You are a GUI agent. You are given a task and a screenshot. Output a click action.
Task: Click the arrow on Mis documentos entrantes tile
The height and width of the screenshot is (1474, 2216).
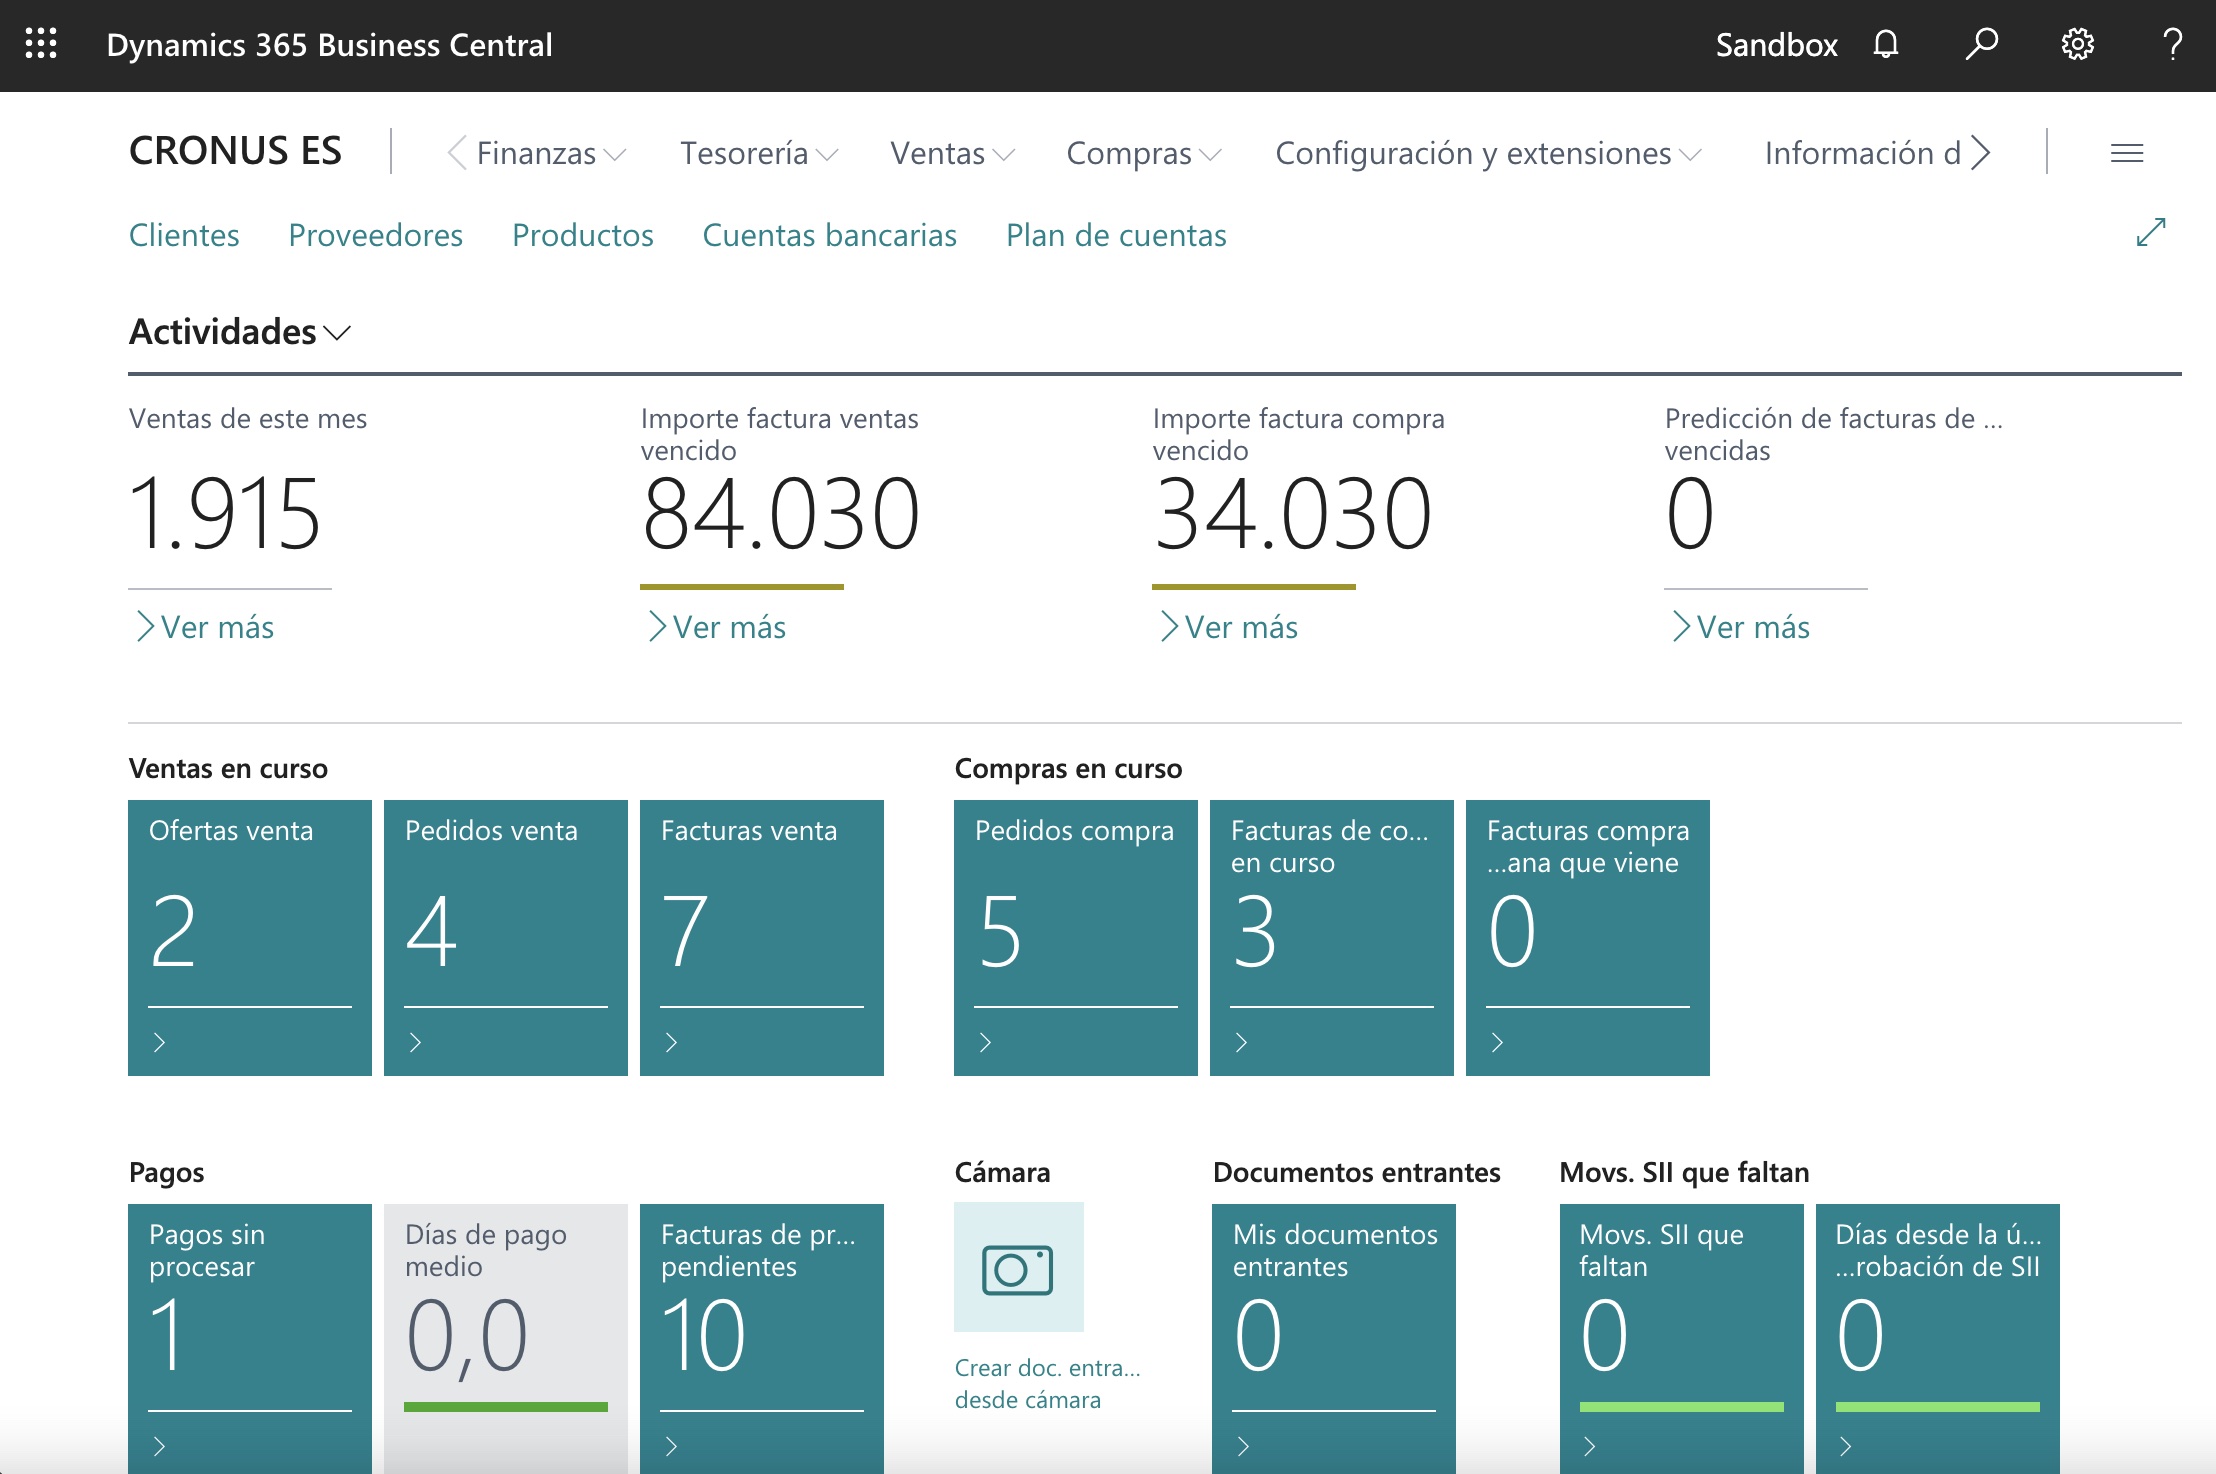click(x=1243, y=1446)
